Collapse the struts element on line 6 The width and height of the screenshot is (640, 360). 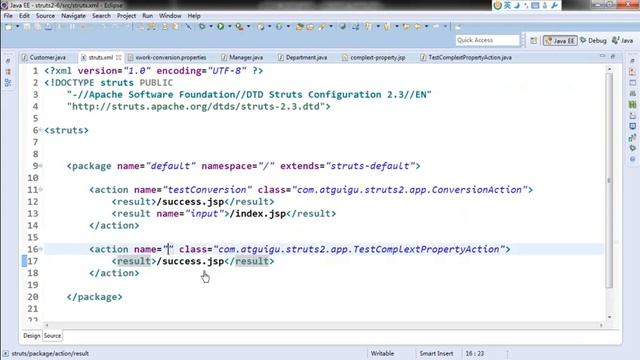tap(41, 130)
